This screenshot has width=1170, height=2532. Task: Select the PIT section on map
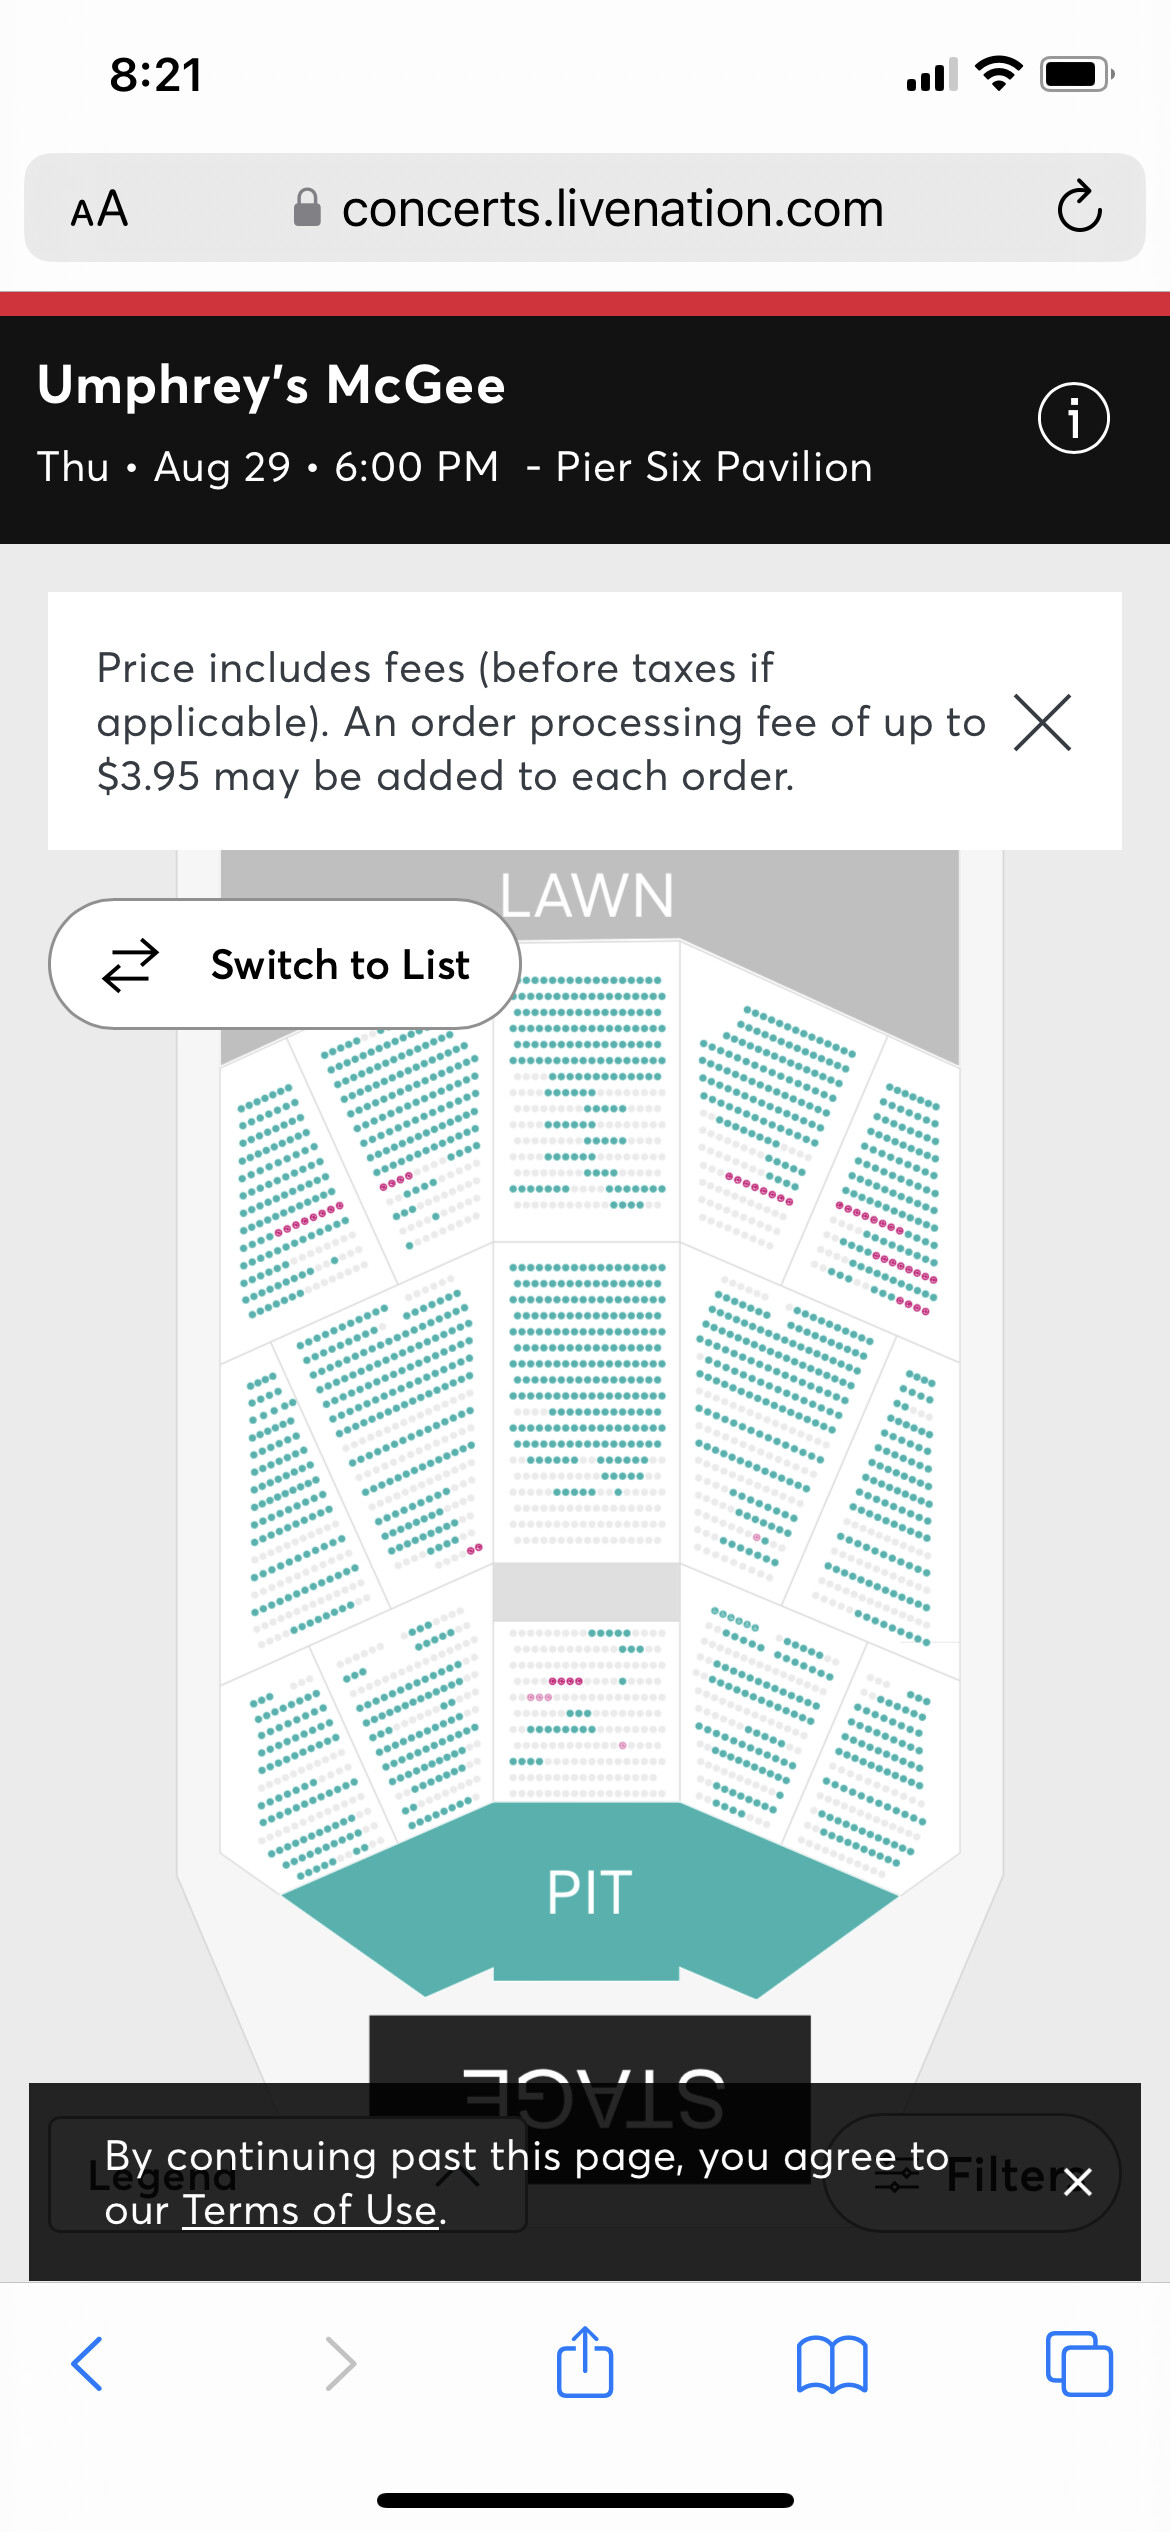(x=589, y=1893)
